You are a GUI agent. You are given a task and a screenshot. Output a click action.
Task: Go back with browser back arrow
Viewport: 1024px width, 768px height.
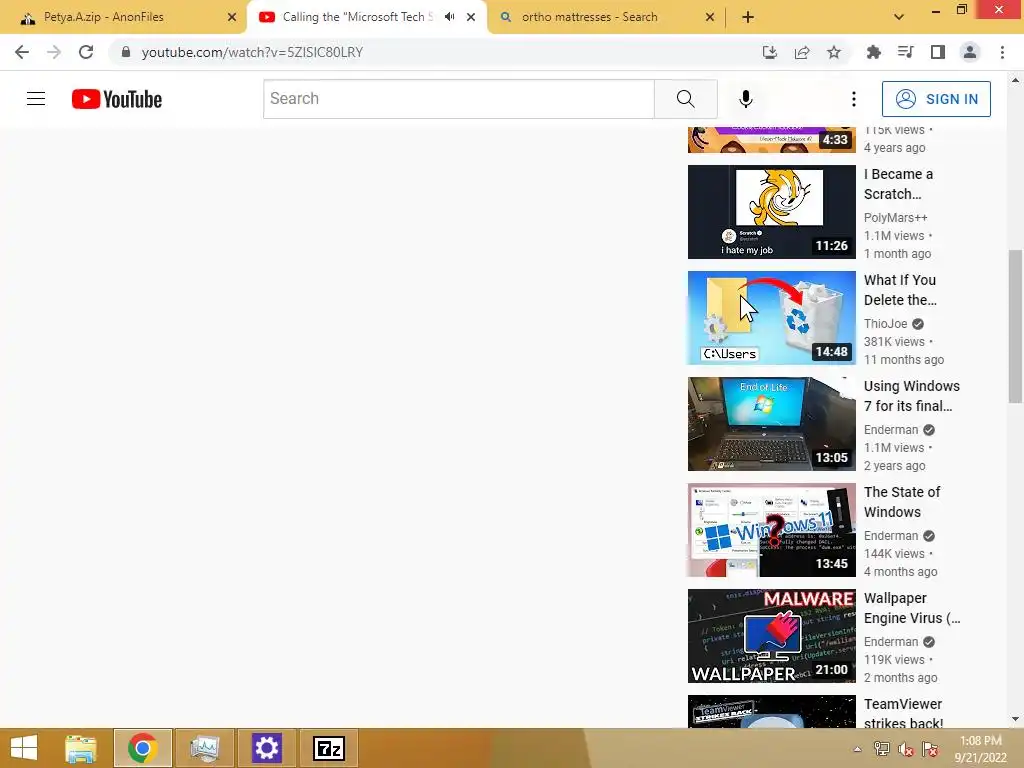pyautogui.click(x=22, y=52)
